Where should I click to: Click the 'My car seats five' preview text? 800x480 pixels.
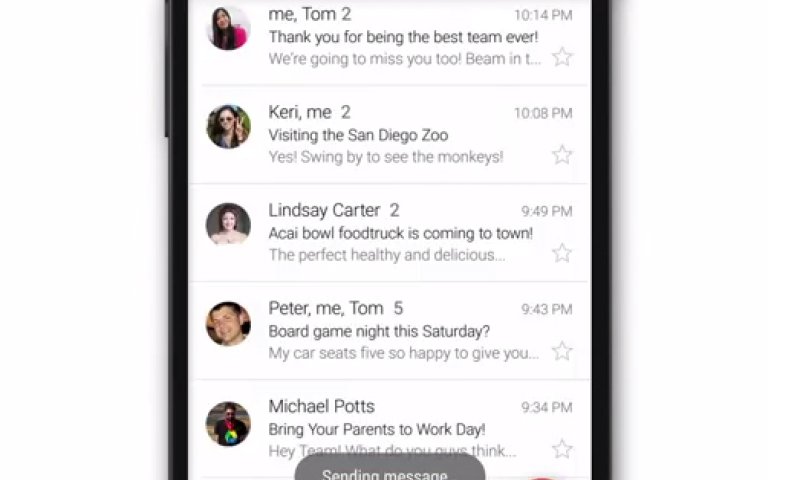[404, 353]
